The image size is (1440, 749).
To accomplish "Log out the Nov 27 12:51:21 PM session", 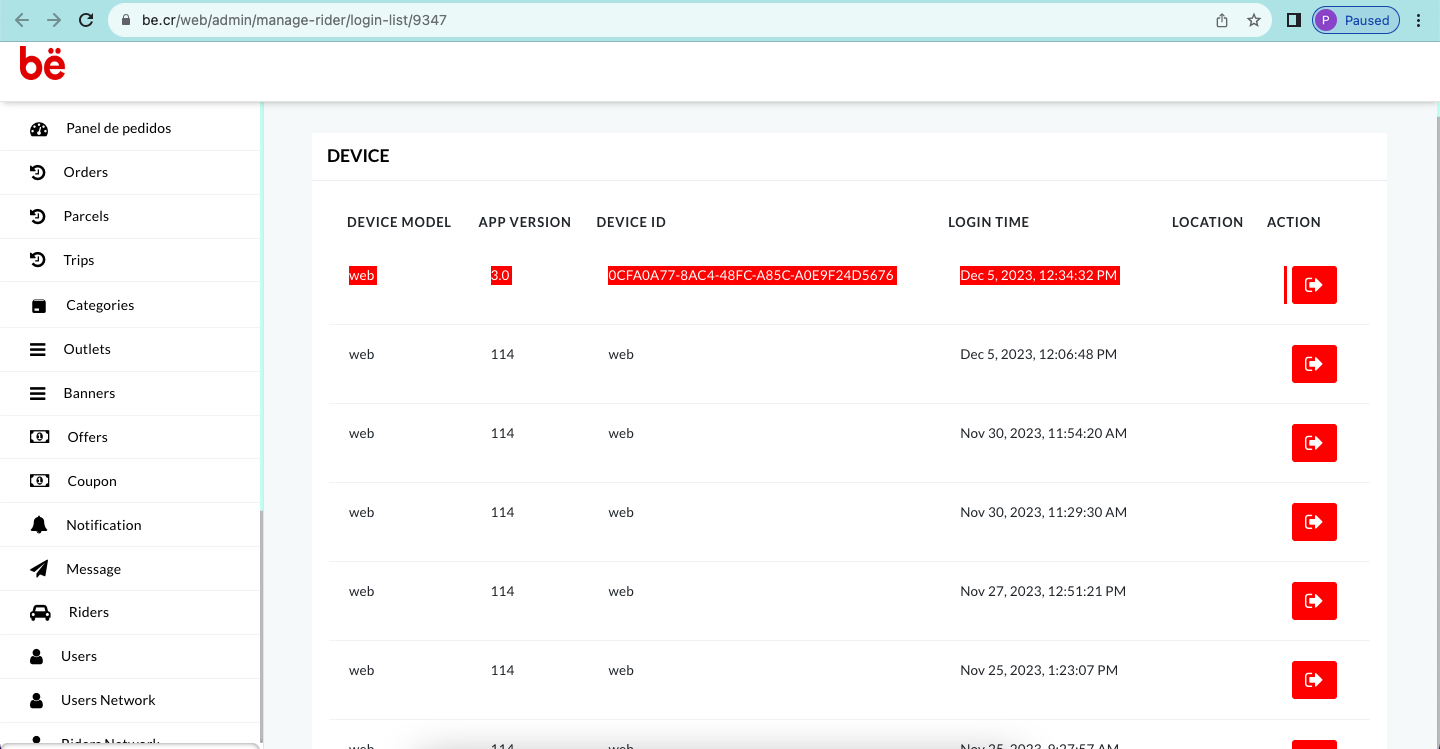I will [x=1314, y=601].
